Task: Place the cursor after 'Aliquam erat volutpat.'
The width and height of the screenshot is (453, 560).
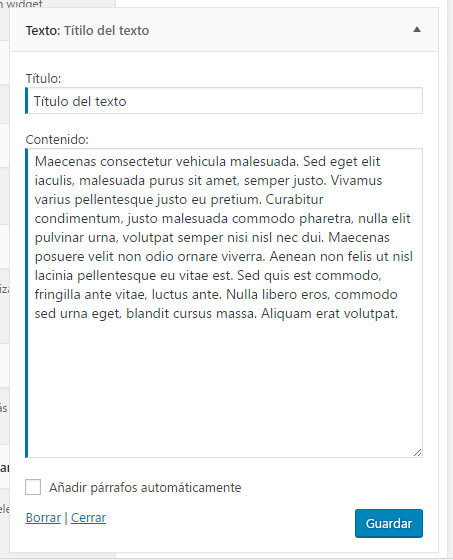Action: tap(399, 314)
